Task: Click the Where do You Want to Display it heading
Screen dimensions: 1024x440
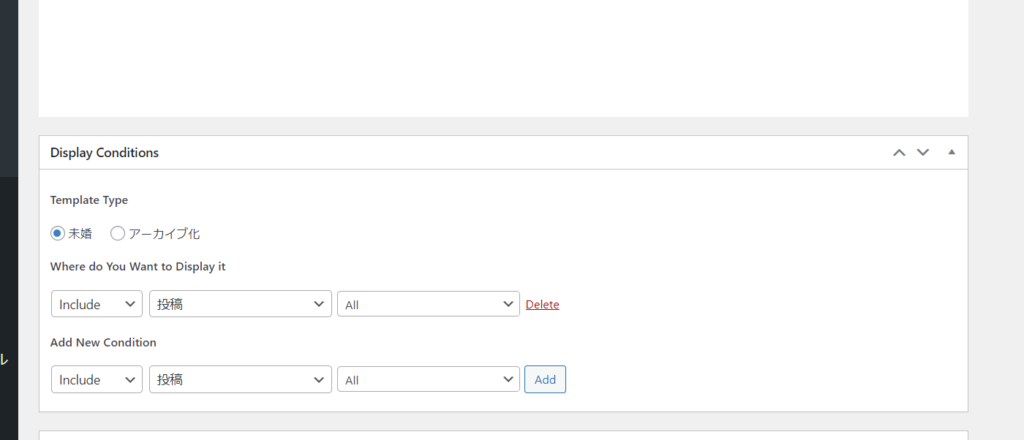Action: (145, 267)
